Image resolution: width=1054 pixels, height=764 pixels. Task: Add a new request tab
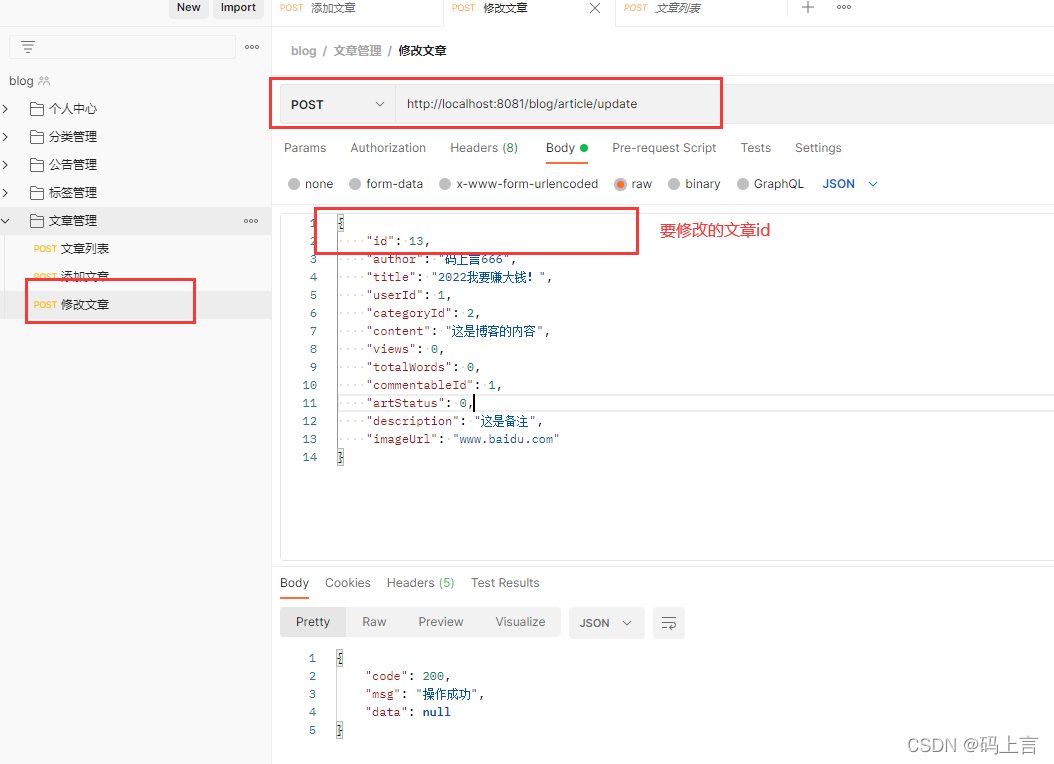click(808, 7)
